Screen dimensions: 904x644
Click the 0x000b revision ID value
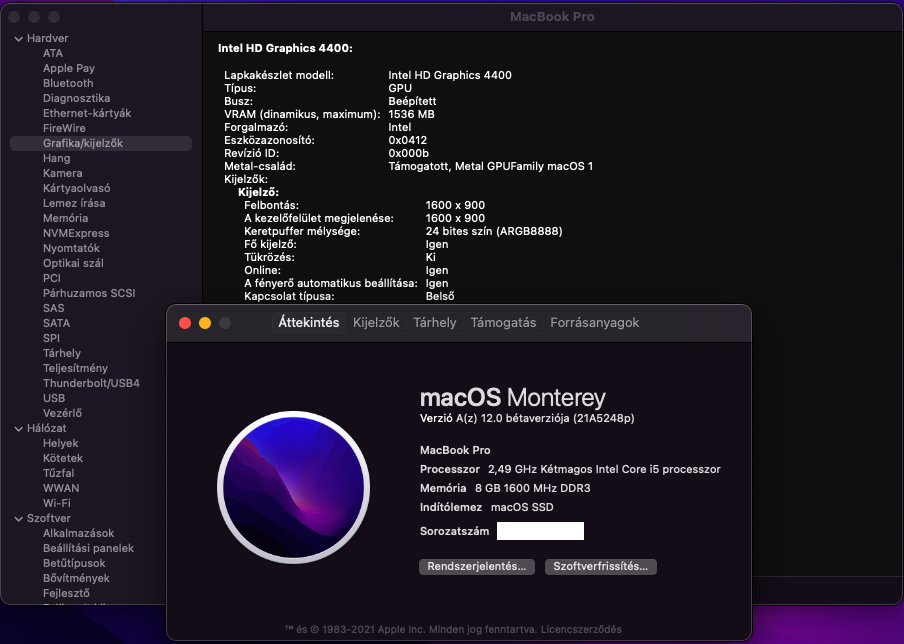pos(408,153)
